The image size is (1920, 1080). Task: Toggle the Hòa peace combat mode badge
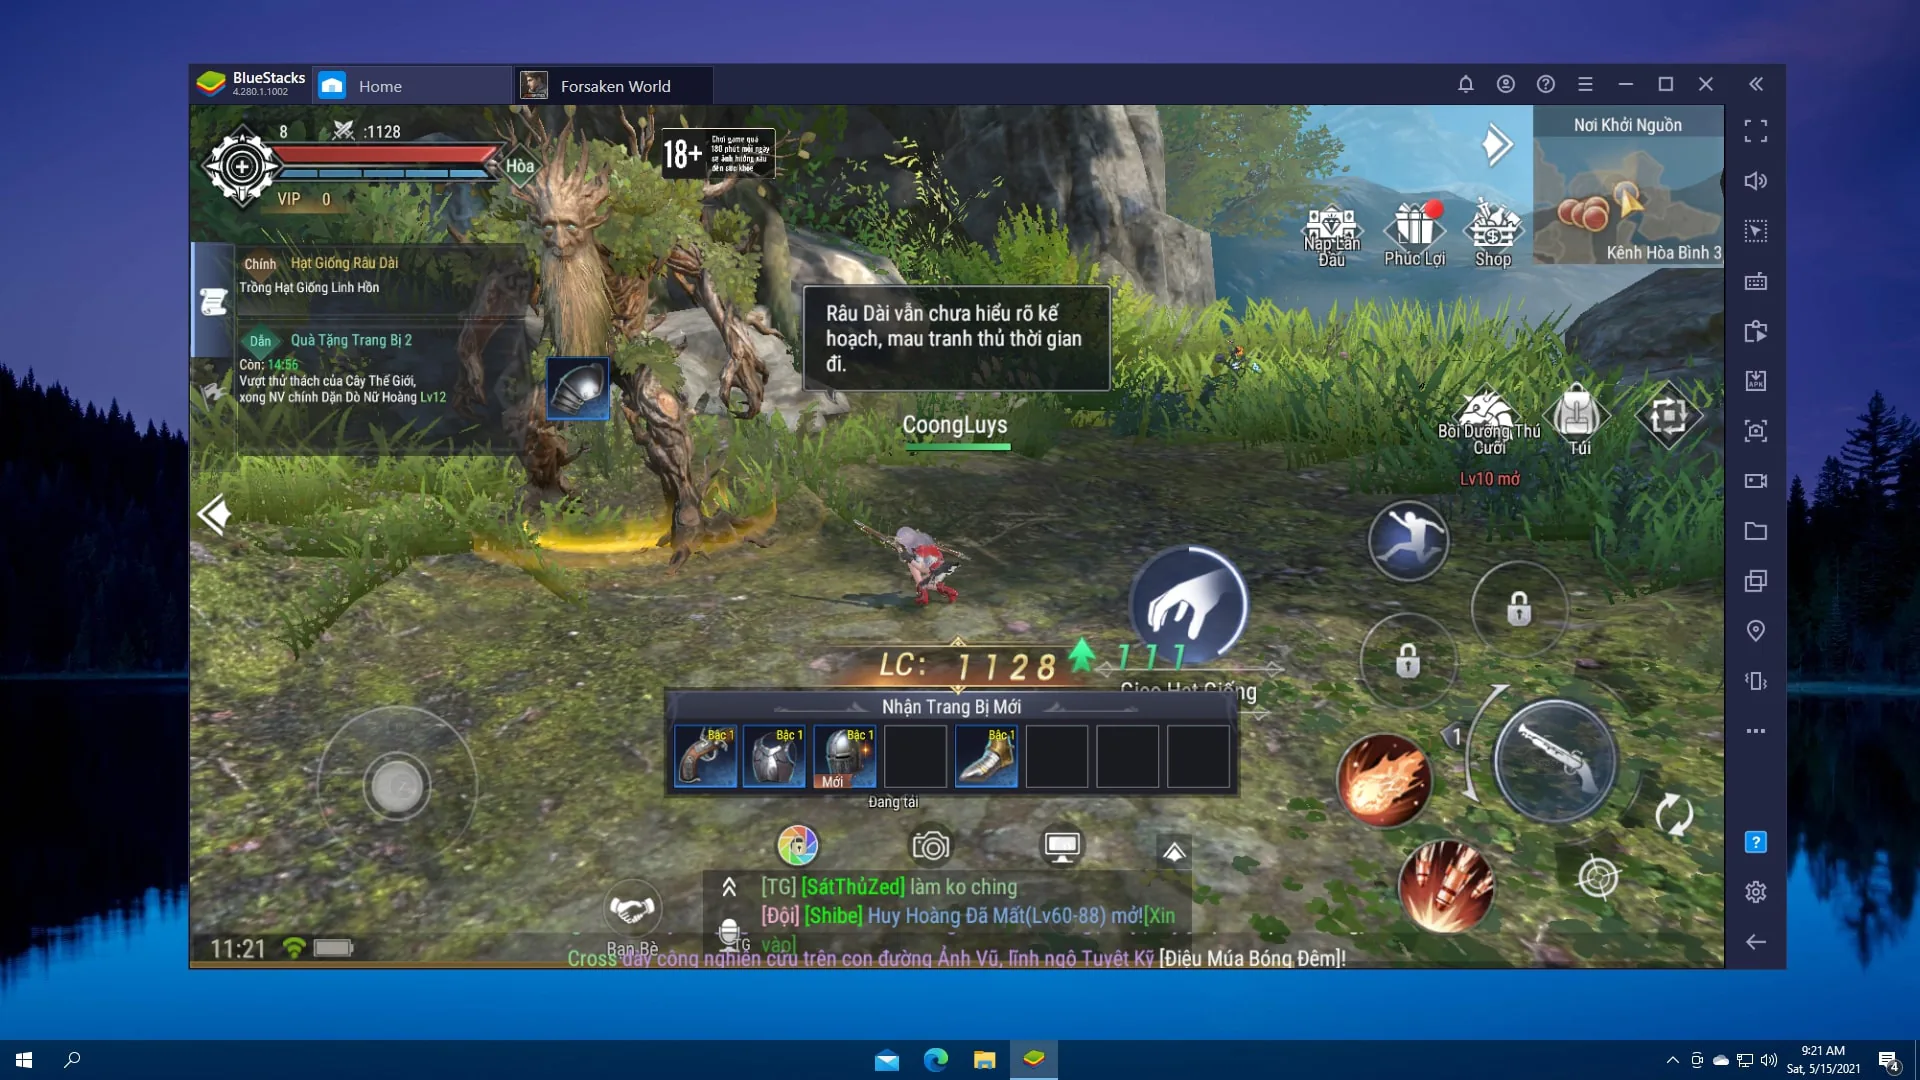point(519,166)
